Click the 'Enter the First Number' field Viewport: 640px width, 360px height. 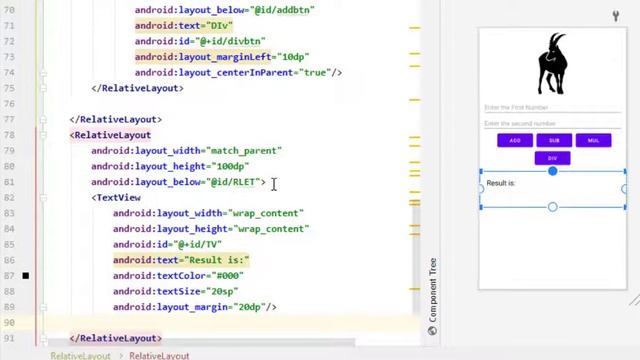[x=552, y=107]
